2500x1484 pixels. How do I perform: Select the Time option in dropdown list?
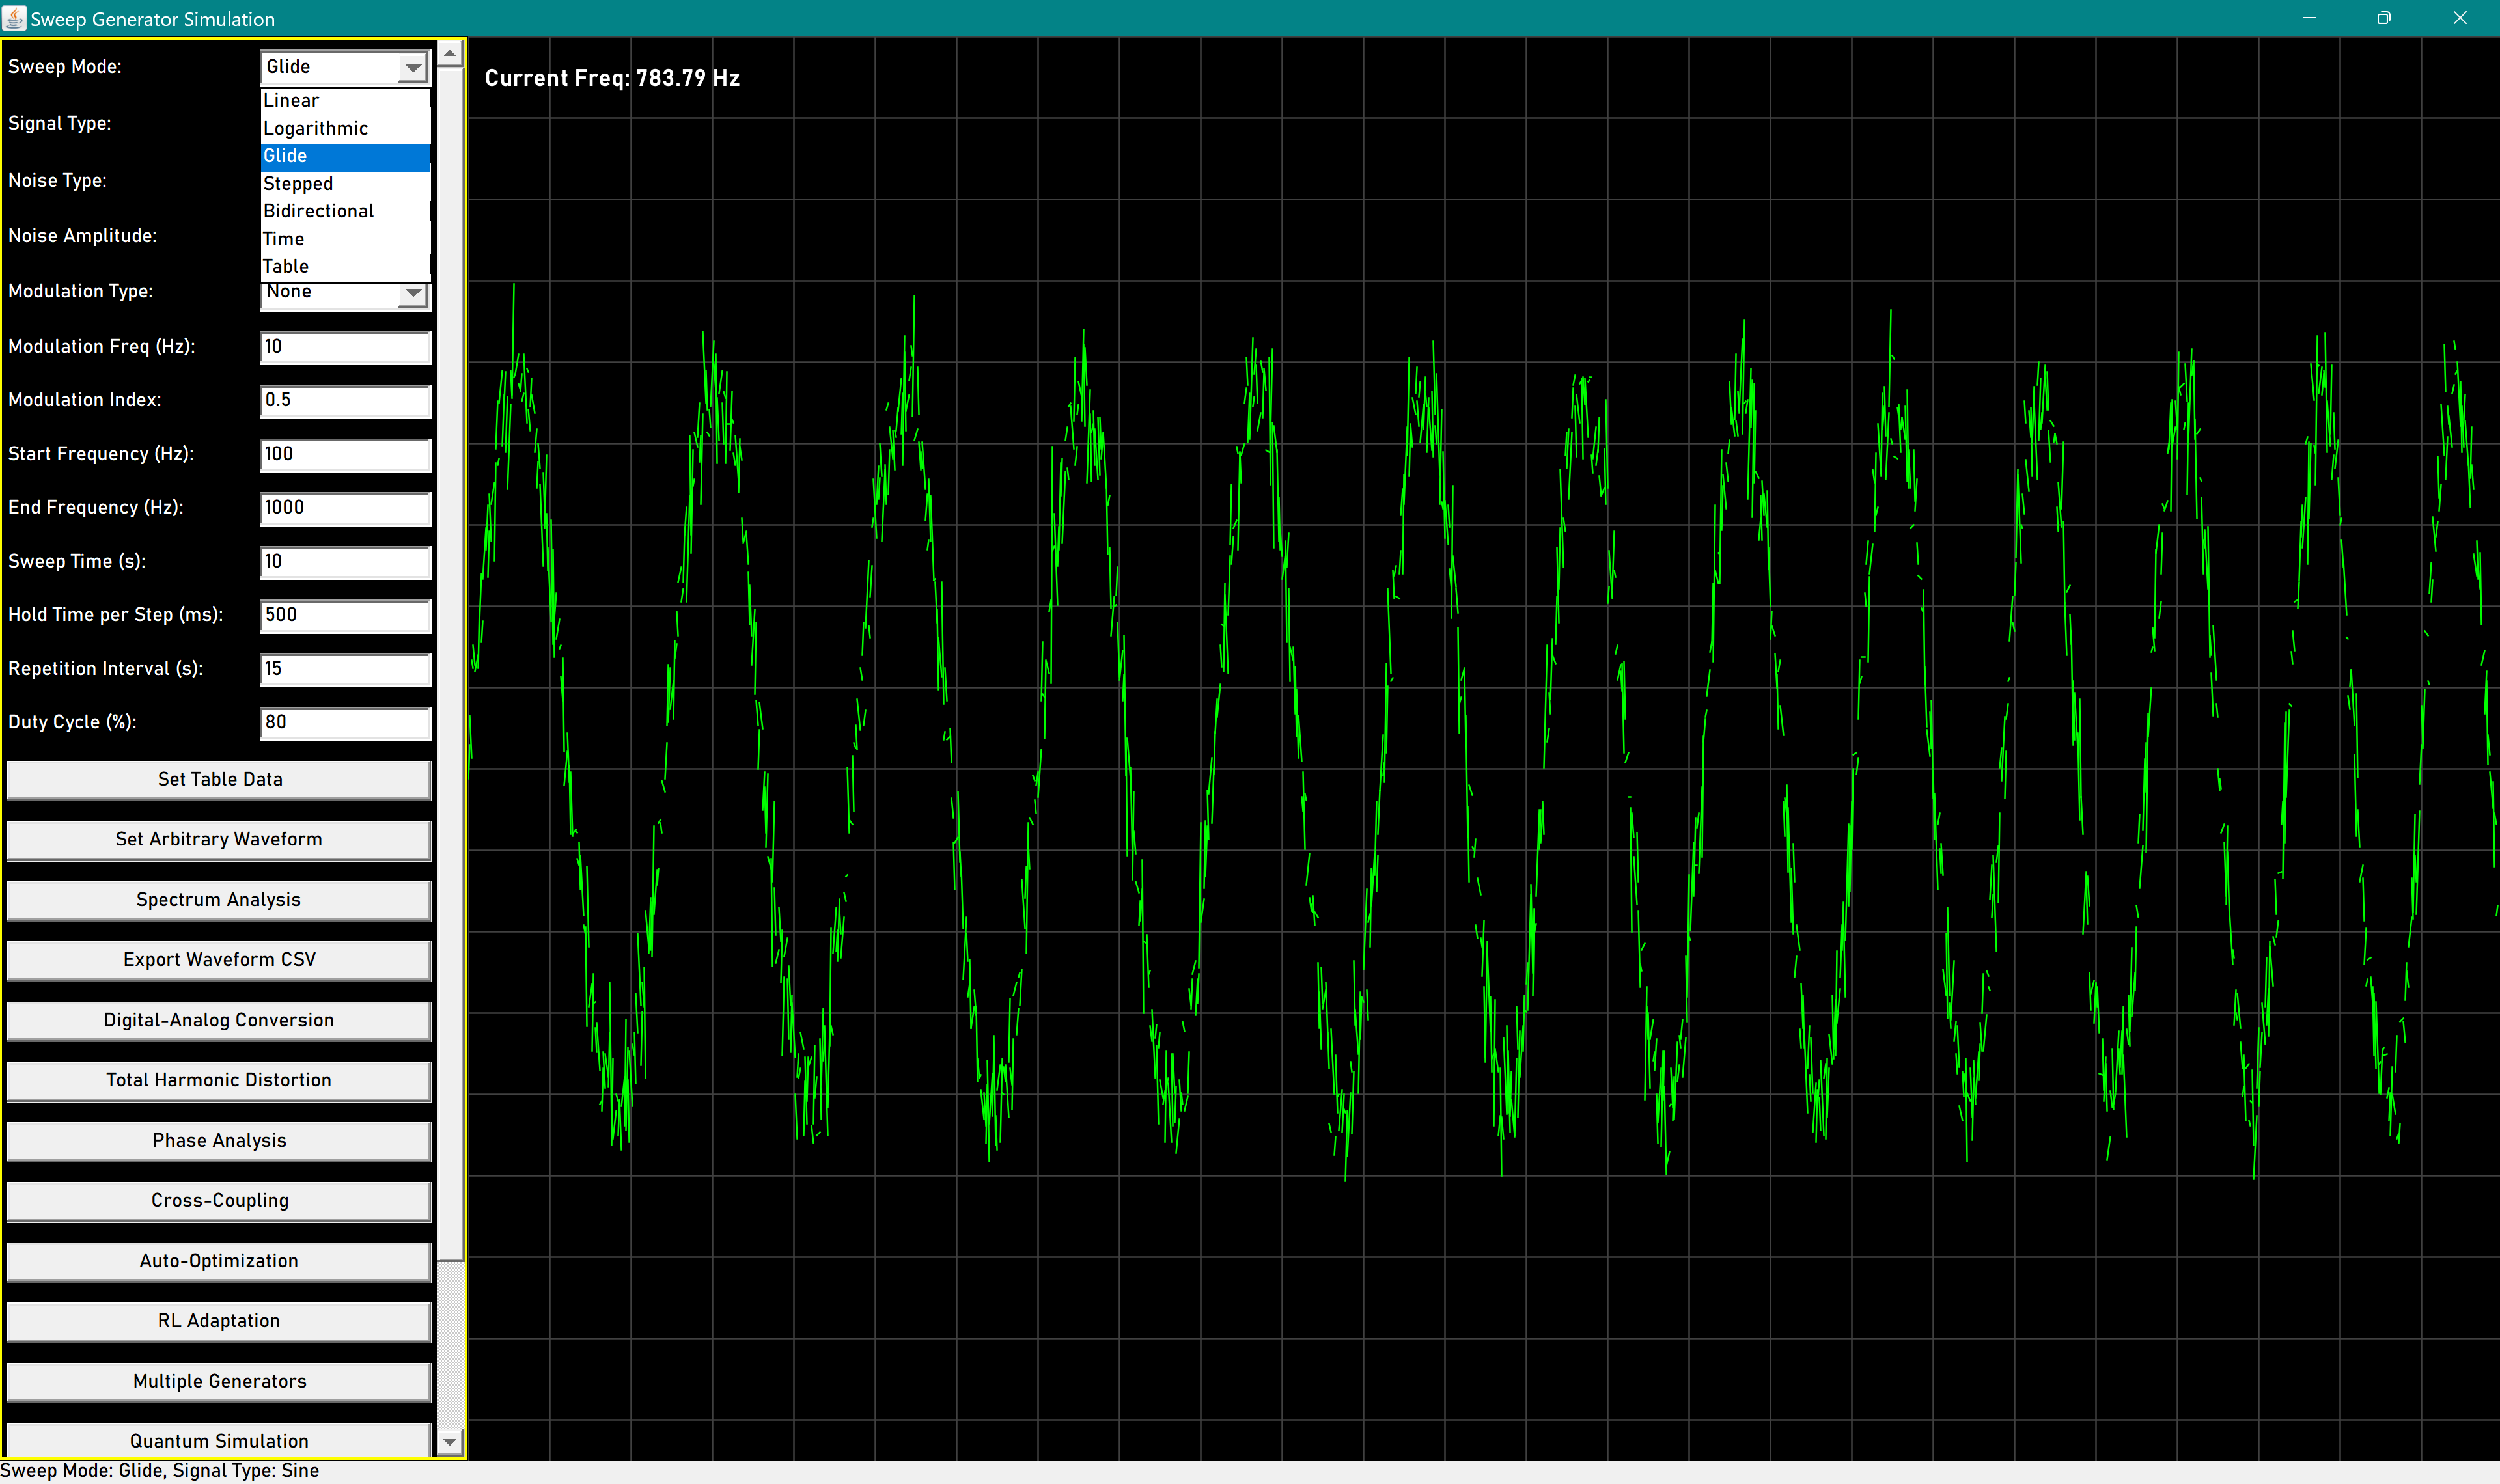(x=344, y=239)
